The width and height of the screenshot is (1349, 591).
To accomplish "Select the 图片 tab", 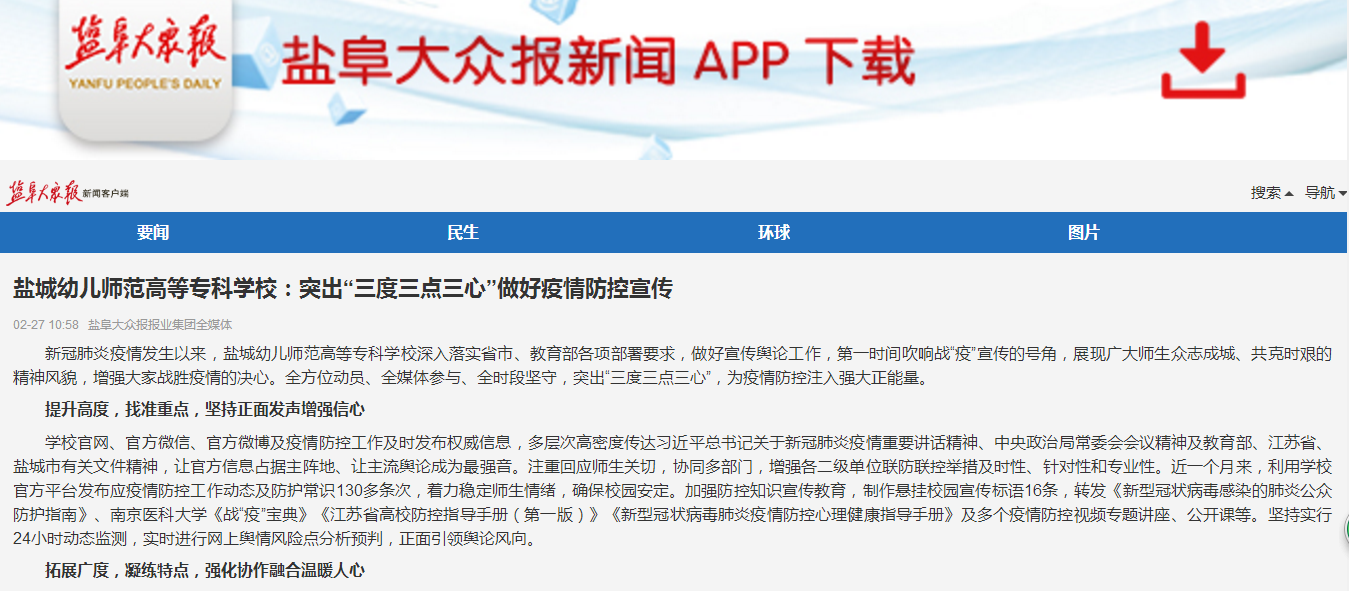I will coord(1084,233).
